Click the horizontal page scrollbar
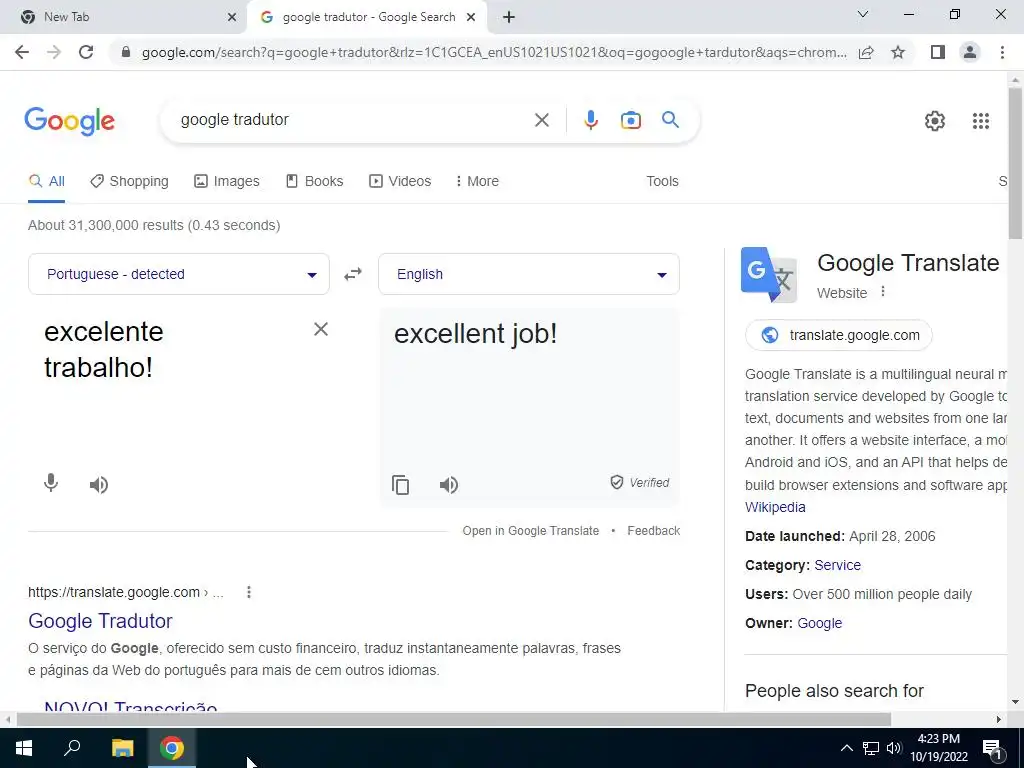1024x768 pixels. pos(454,719)
